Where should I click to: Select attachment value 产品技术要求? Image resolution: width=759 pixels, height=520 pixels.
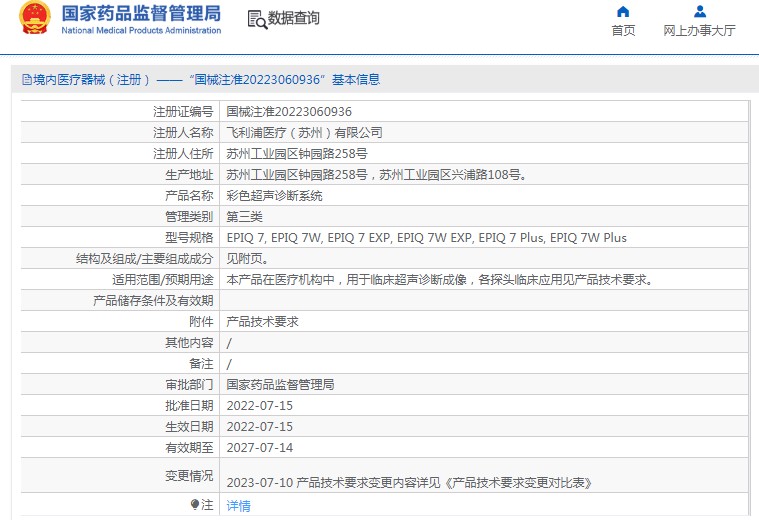[x=262, y=321]
